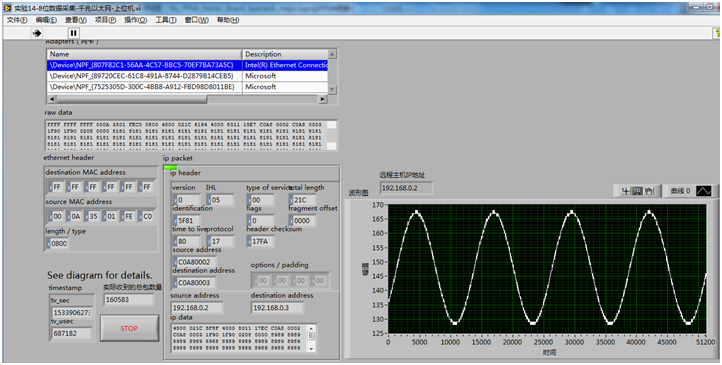This screenshot has width=722, height=365.
Task: Select the Intel(R) Ethernet adapter row
Action: (x=187, y=65)
